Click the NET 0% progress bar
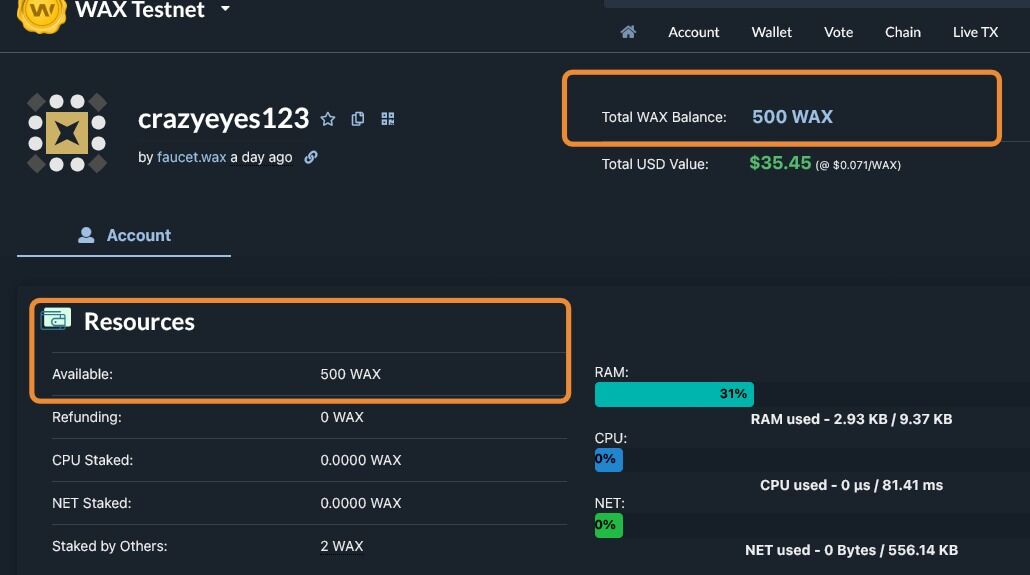The image size is (1030, 575). (x=608, y=525)
